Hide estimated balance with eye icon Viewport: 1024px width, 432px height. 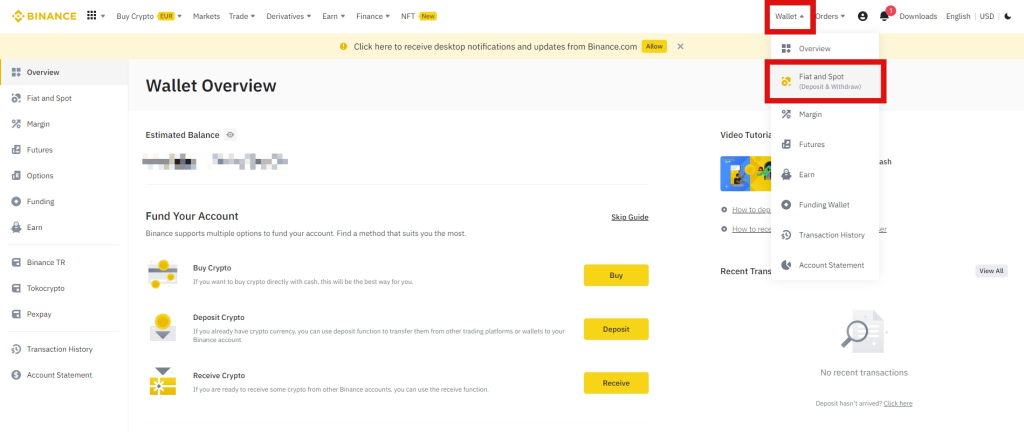230,135
